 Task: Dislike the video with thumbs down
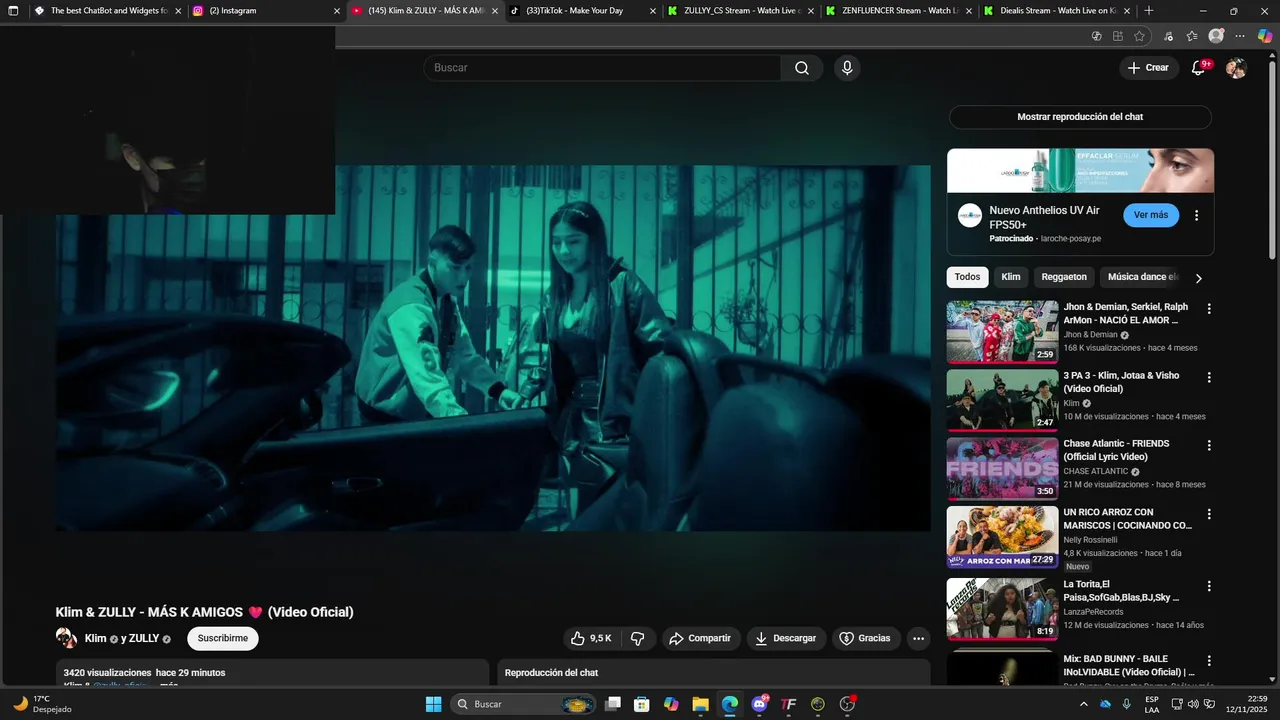tap(637, 638)
